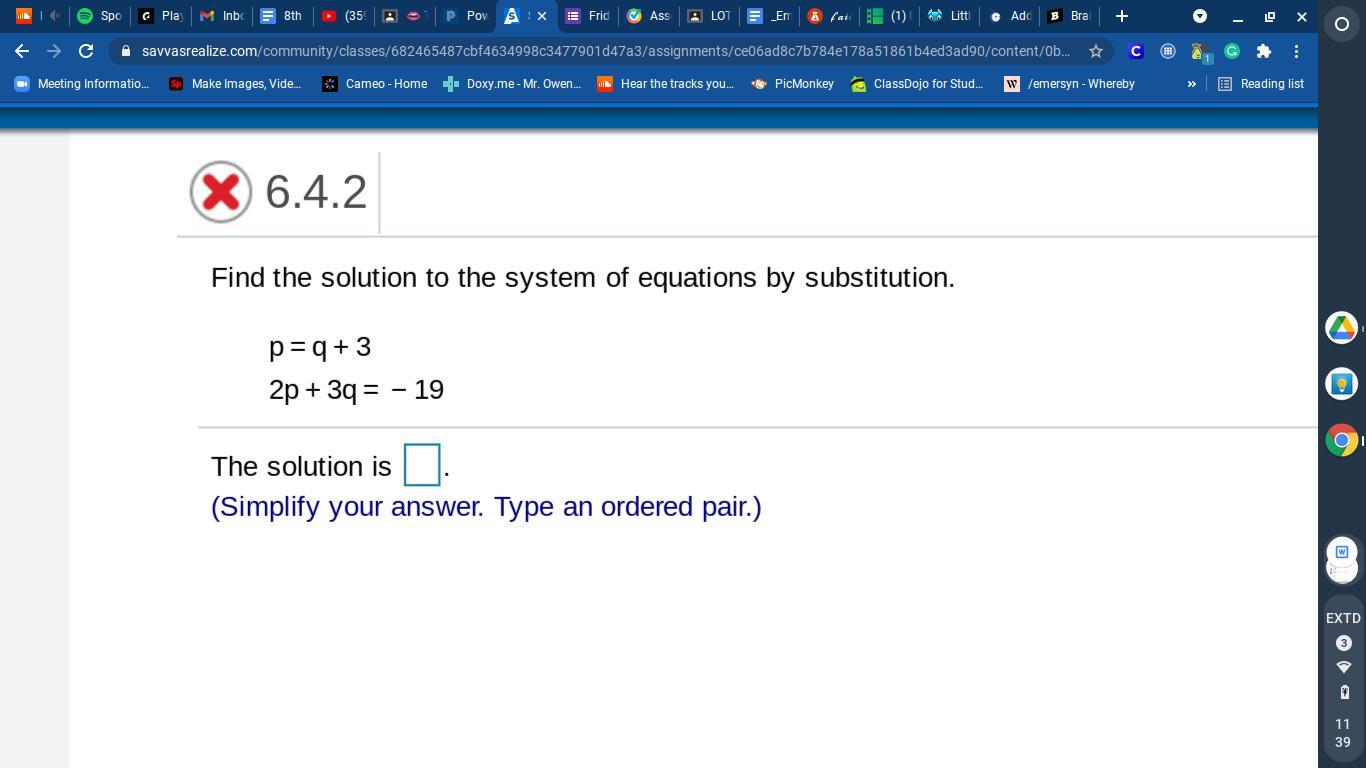Viewport: 1366px width, 768px height.
Task: Reload the Savvas Realize page
Action: click(86, 51)
